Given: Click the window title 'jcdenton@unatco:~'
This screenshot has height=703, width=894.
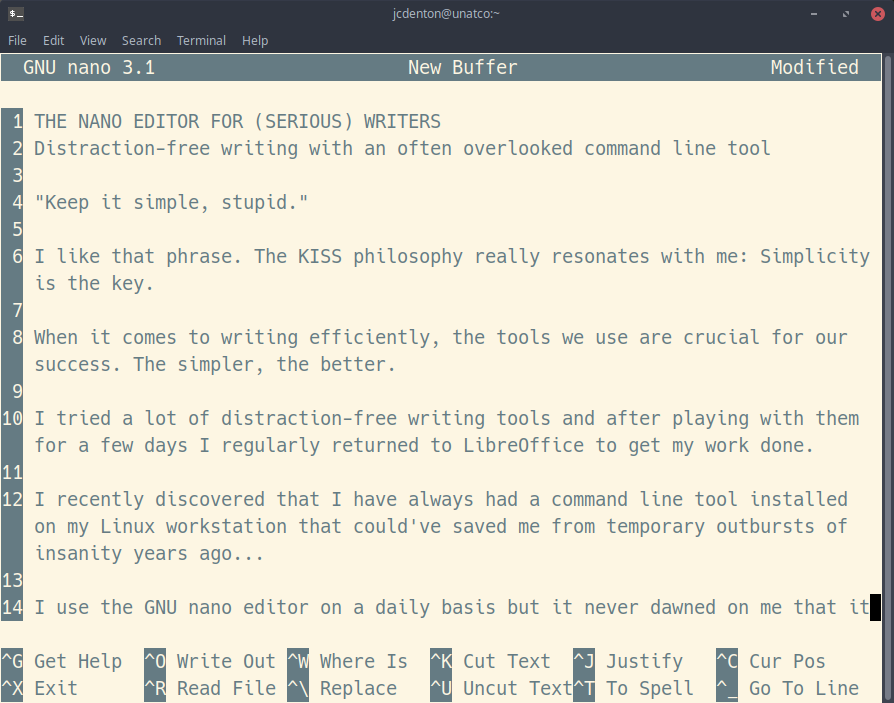Looking at the screenshot, I should point(446,14).
